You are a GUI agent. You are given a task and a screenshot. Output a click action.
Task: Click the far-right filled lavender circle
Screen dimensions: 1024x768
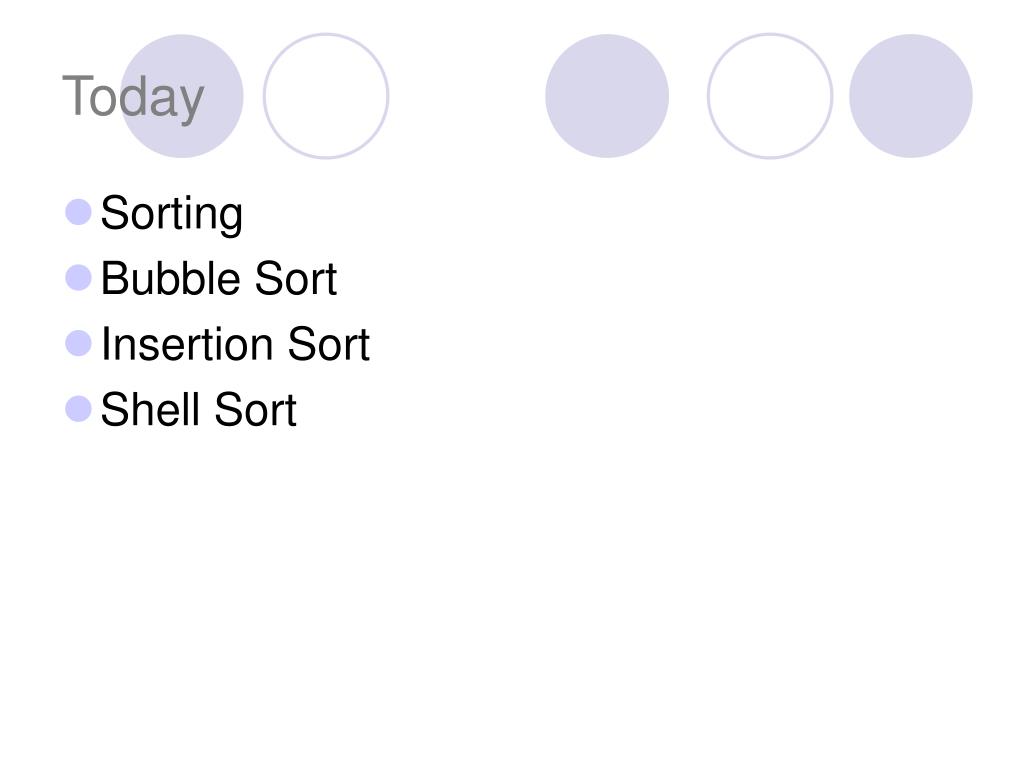910,96
